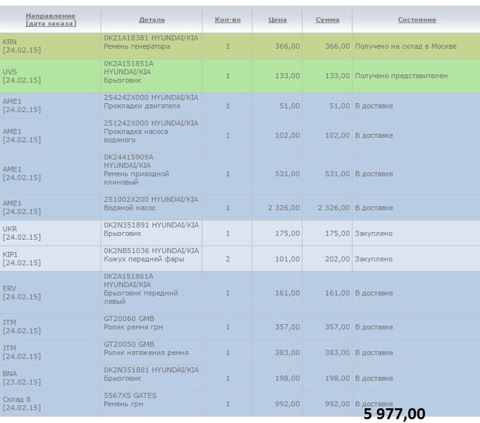
Task: Sort by Кол-во column header
Action: (227, 20)
